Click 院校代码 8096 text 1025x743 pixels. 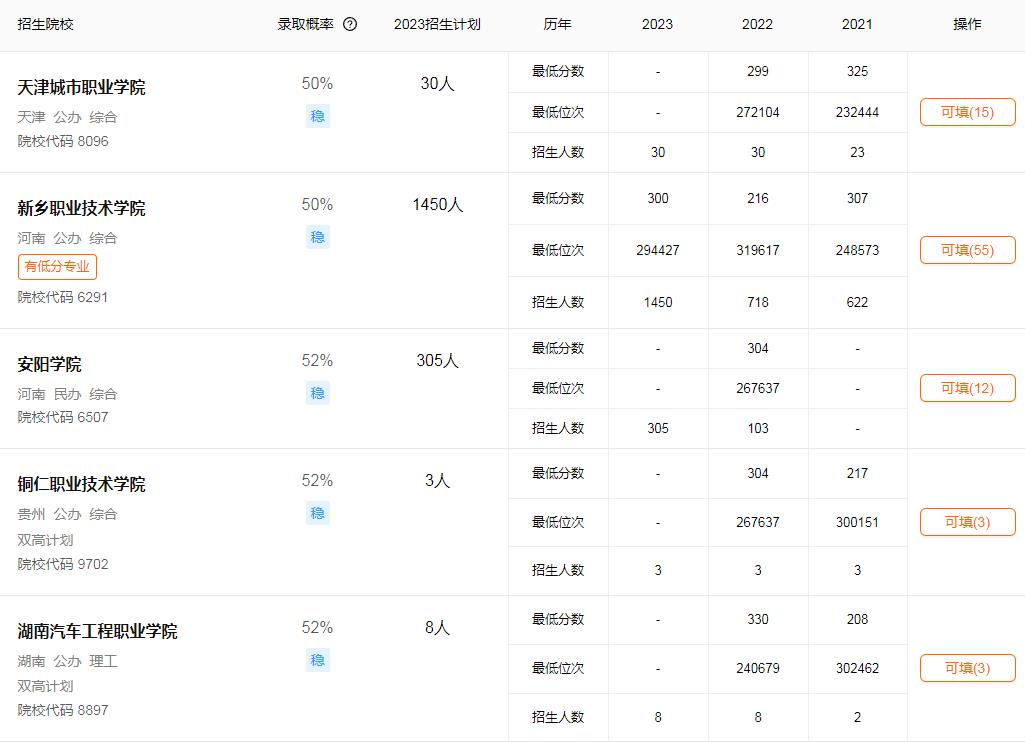(x=63, y=141)
